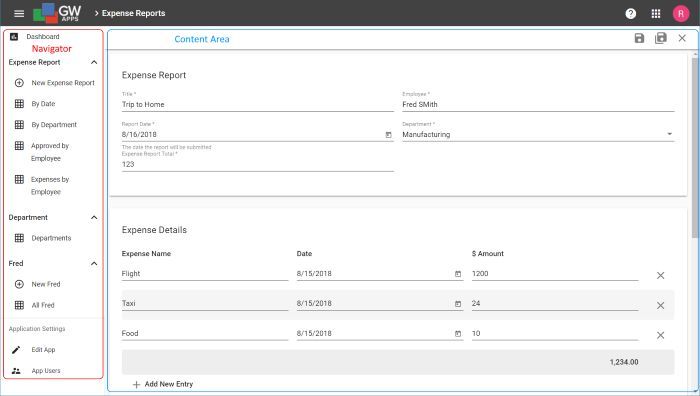Open the Approved by Employee view
This screenshot has width=700, height=396.
pos(50,152)
